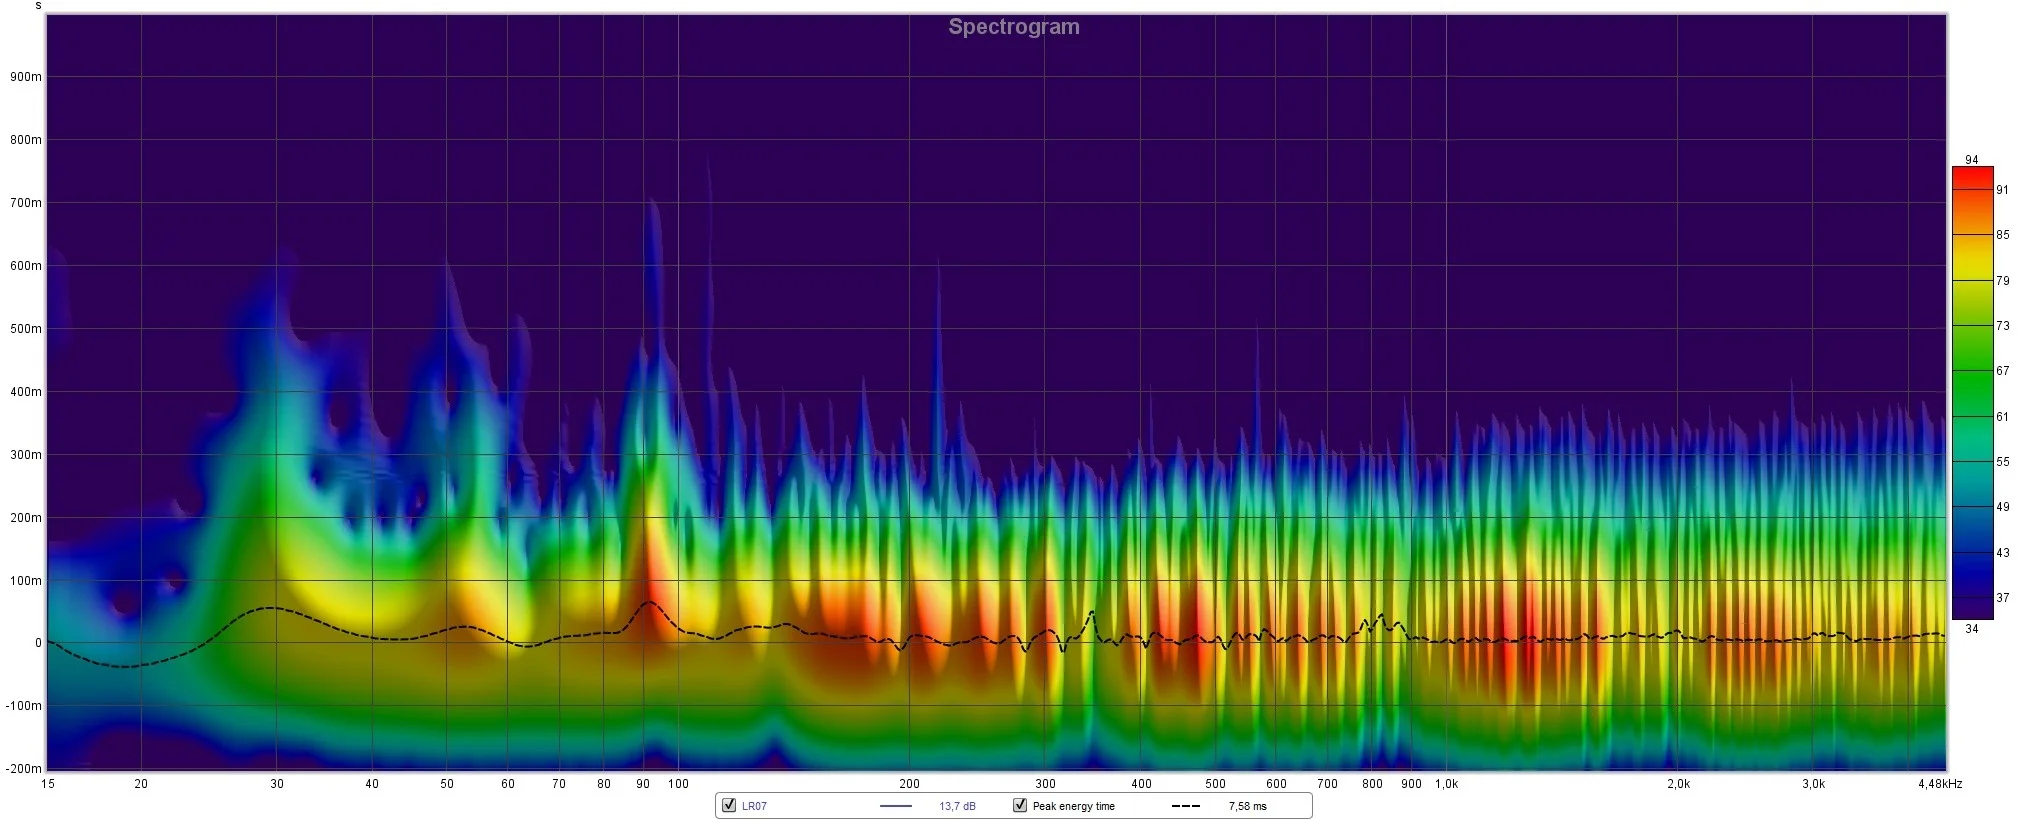The height and width of the screenshot is (820, 2028).
Task: Click the Peak energy time label
Action: (x=1073, y=806)
